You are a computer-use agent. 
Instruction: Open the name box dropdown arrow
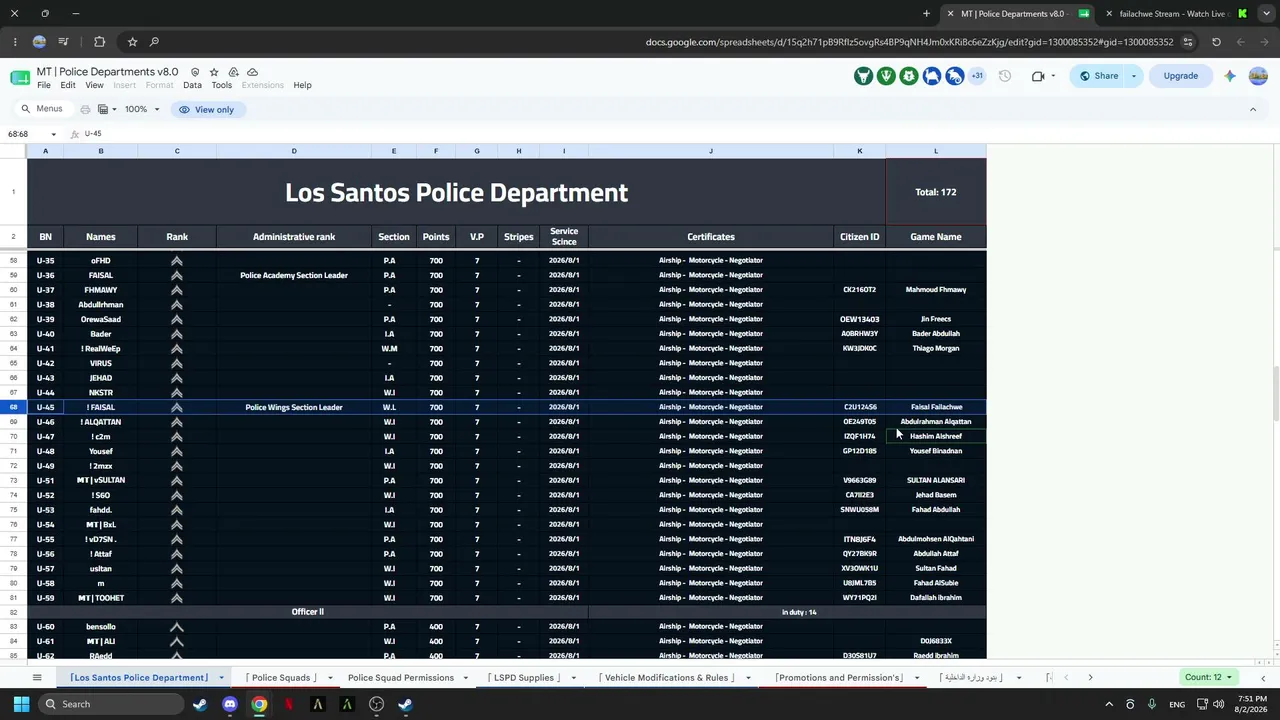(x=53, y=134)
